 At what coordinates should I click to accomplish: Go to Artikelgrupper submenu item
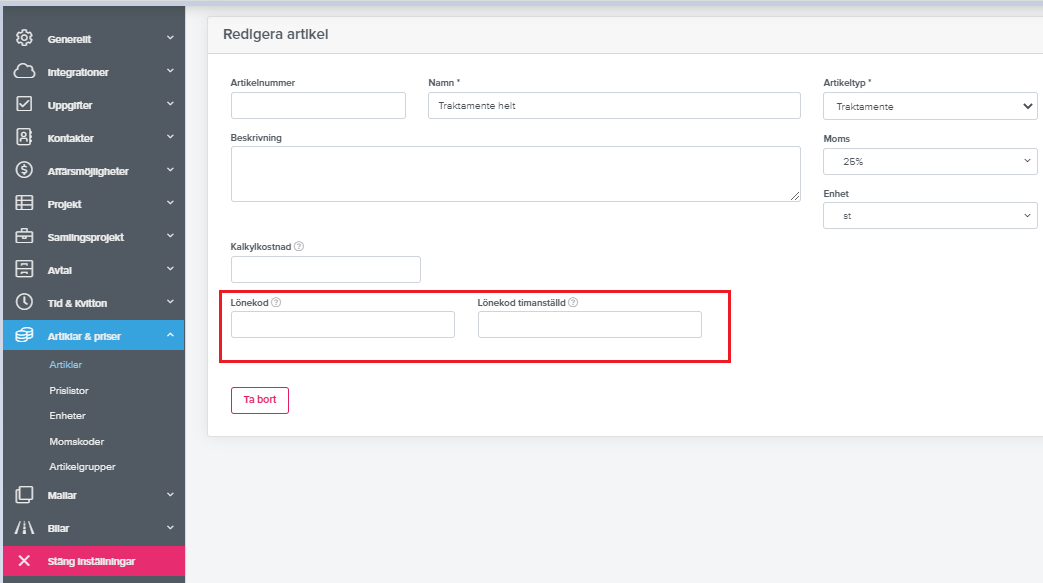coord(82,467)
